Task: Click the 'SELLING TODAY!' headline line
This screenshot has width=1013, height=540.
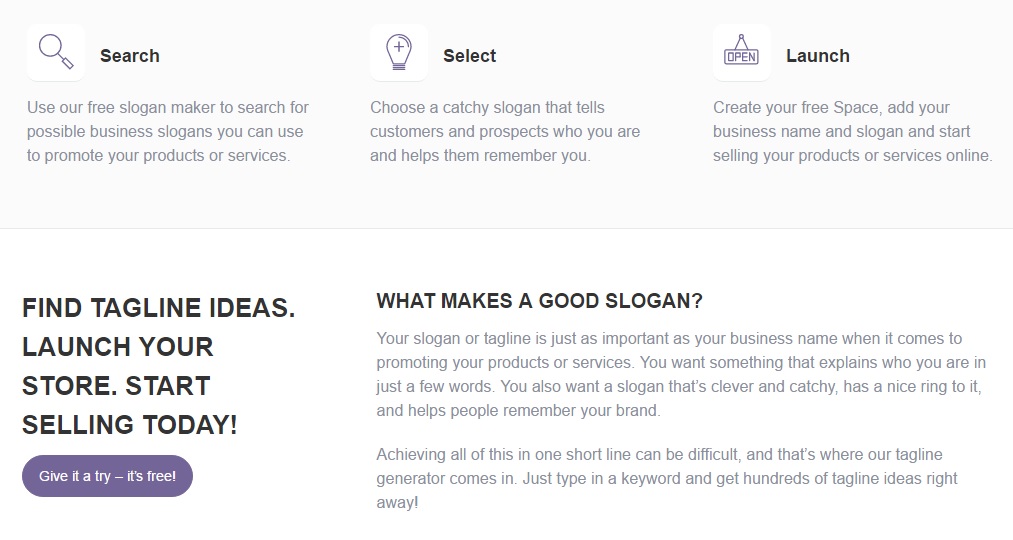Action: 129,425
